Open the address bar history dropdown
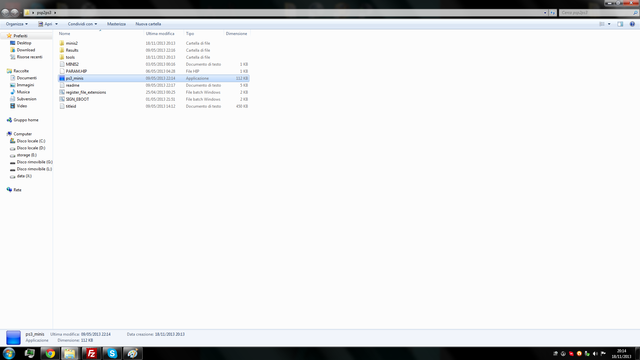This screenshot has height=360, width=640. 545,13
